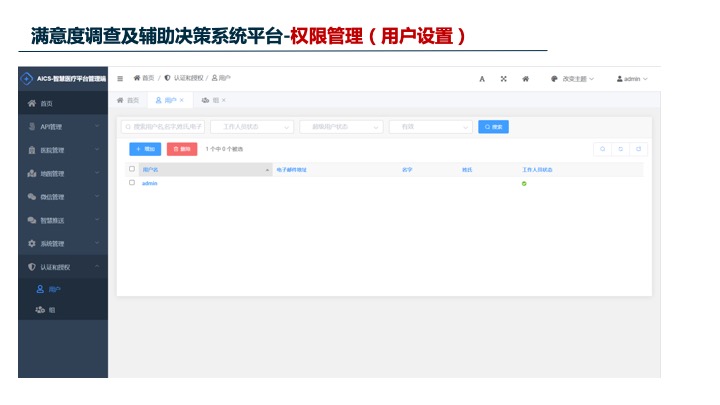
Task: Click the blue 搜索 button
Action: [x=493, y=127]
